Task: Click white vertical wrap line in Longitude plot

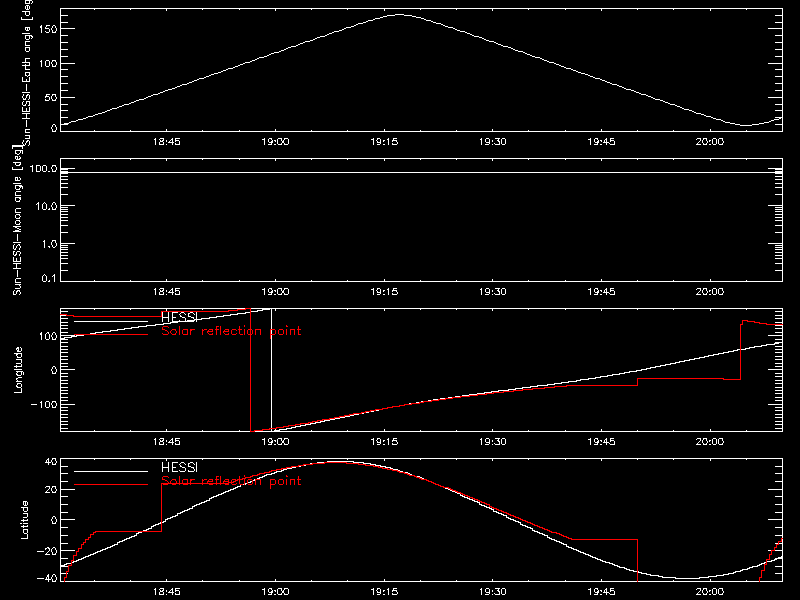Action: [x=271, y=369]
